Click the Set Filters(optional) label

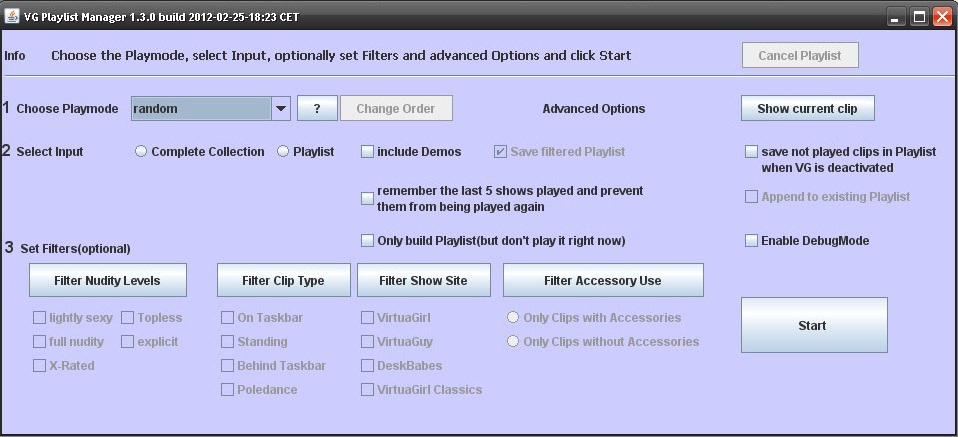pos(76,249)
